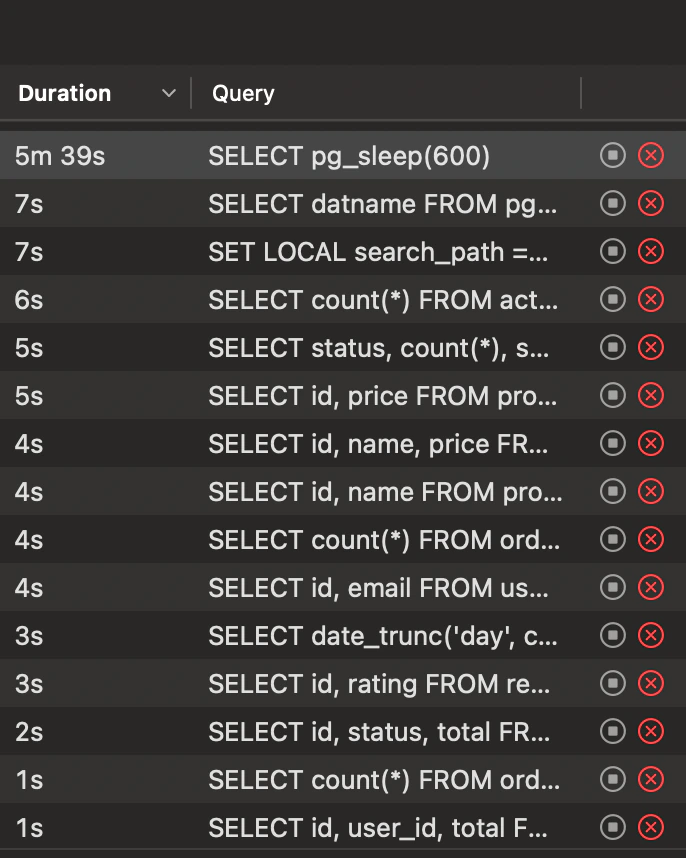Stop the SELECT id, rating query

coord(613,683)
